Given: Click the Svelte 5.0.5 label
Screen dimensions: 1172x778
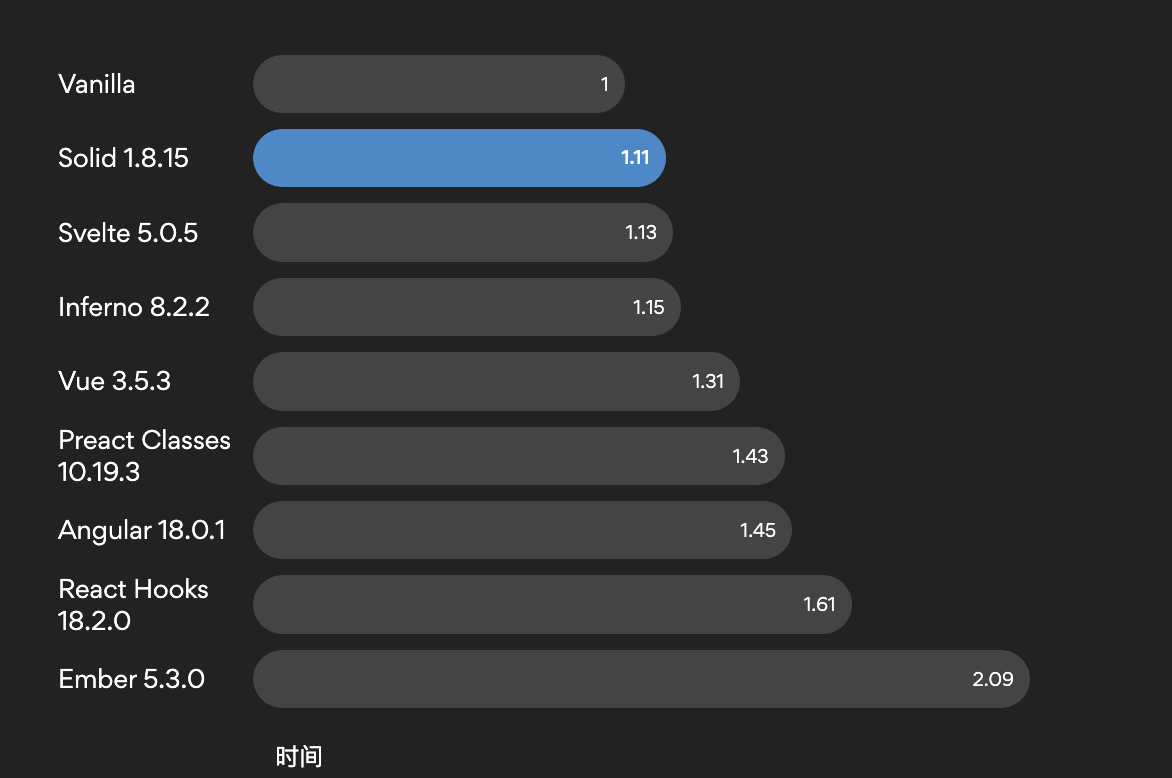Looking at the screenshot, I should pos(128,232).
